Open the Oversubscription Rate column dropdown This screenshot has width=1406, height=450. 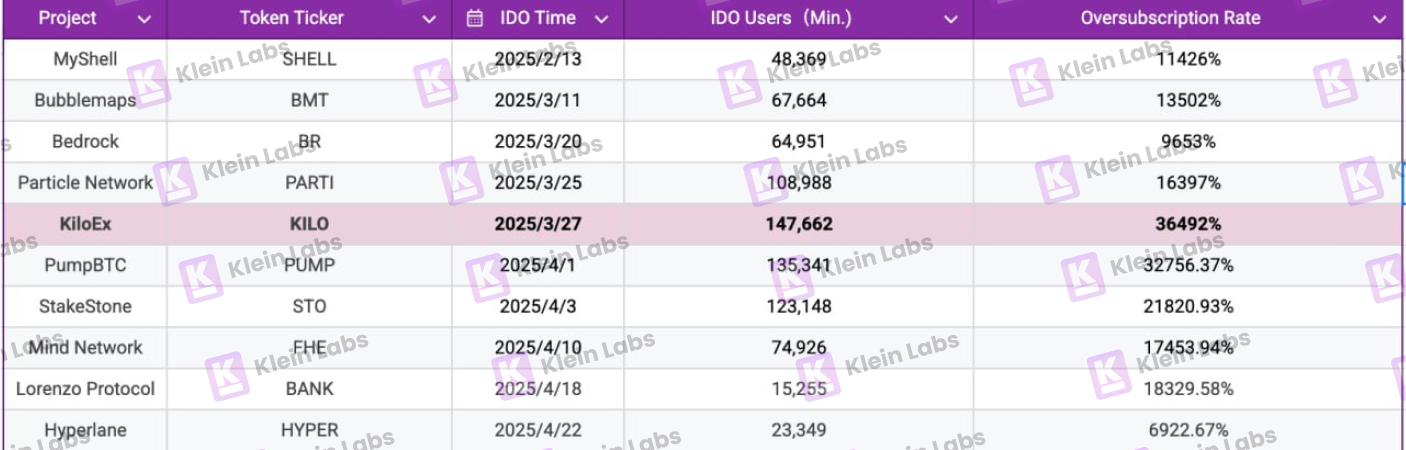point(1380,19)
